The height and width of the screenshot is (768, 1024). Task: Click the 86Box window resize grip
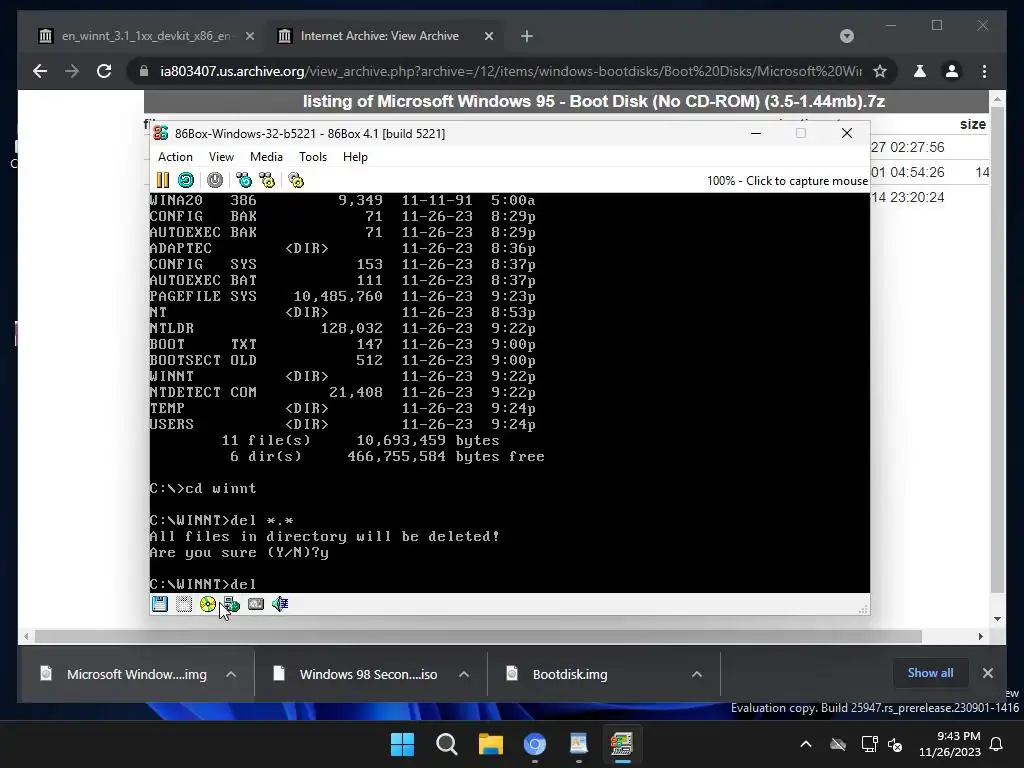[x=863, y=609]
